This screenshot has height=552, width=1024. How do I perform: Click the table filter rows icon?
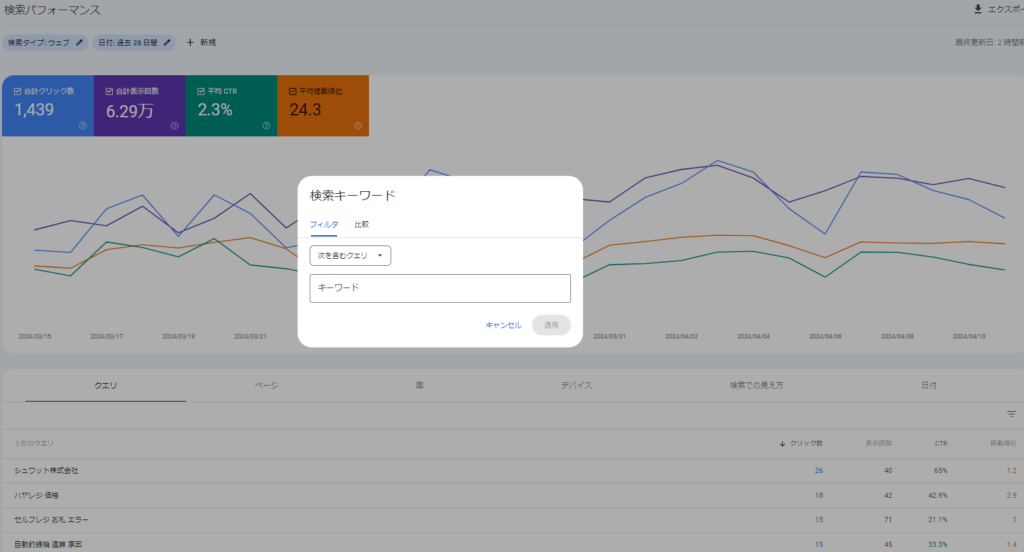1011,414
